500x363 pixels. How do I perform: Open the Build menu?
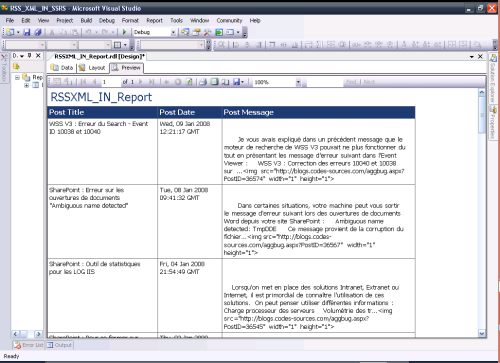click(x=86, y=20)
